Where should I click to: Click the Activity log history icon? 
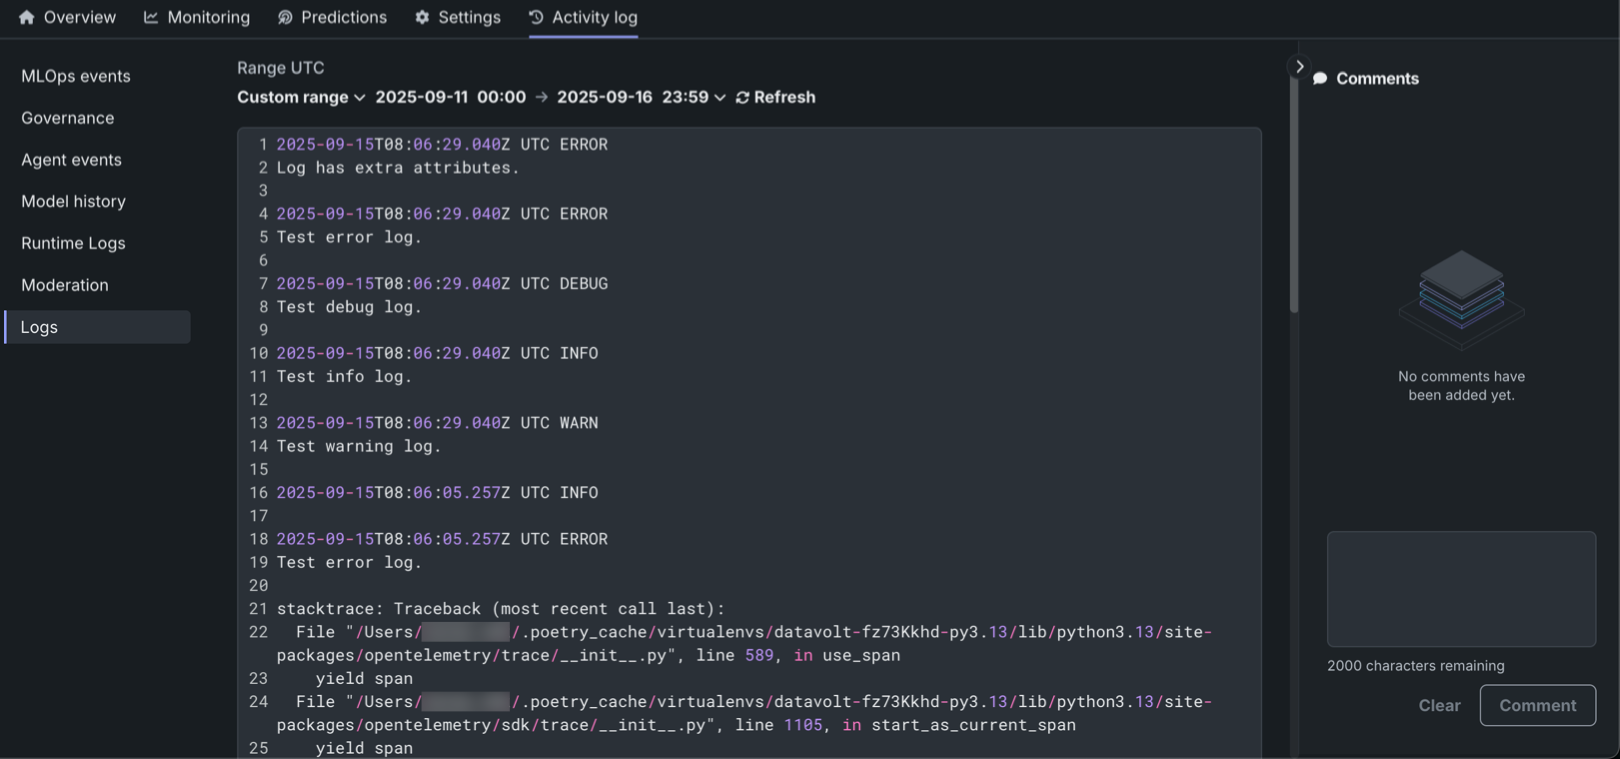point(536,17)
